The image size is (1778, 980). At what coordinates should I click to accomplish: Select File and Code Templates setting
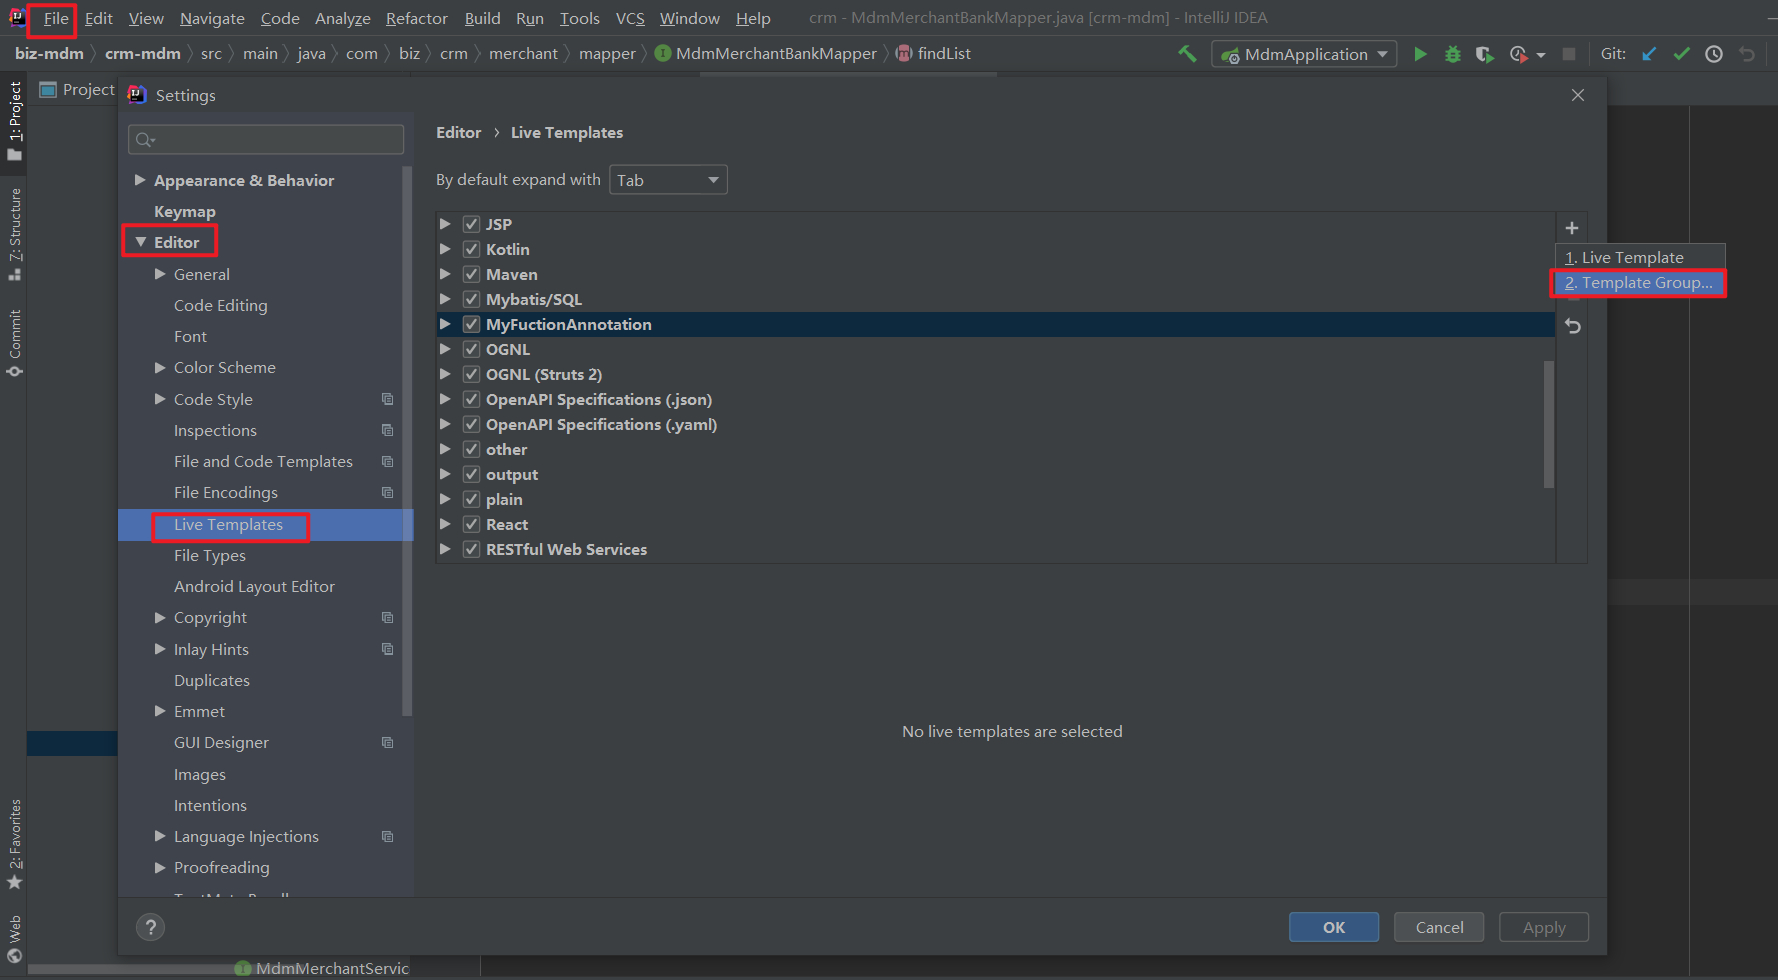[x=263, y=461]
